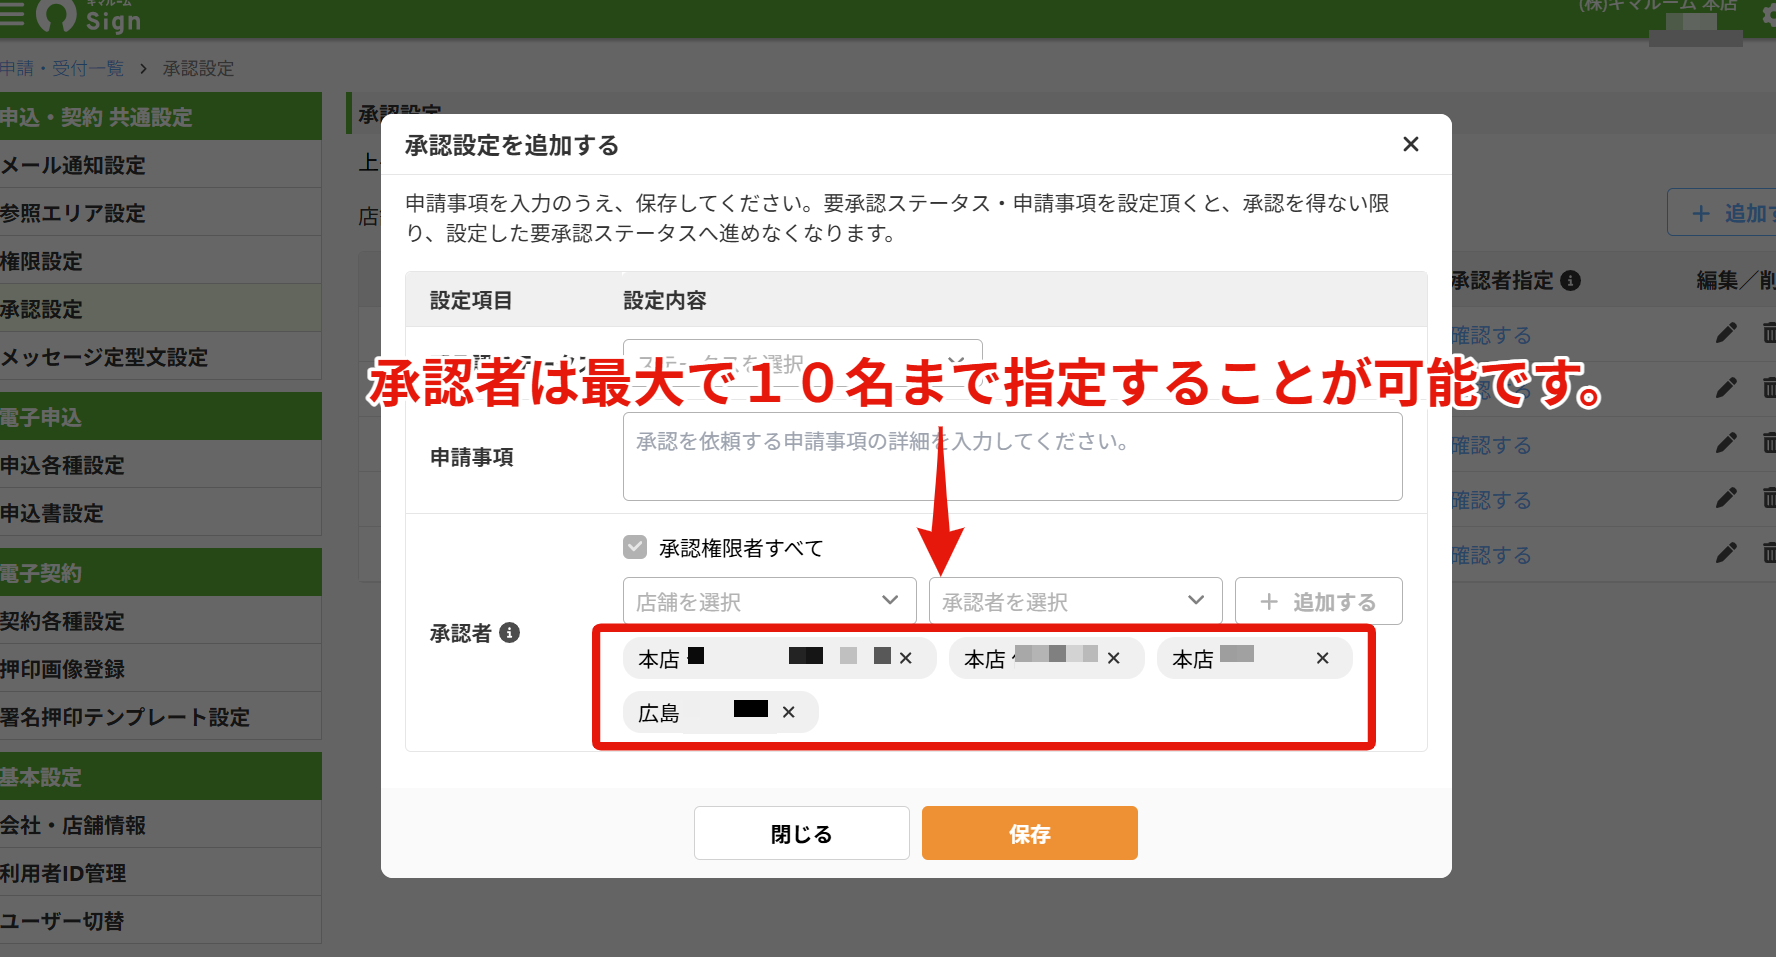The image size is (1776, 957).
Task: Edit the fifth approval row with pencil
Action: coord(1726,553)
